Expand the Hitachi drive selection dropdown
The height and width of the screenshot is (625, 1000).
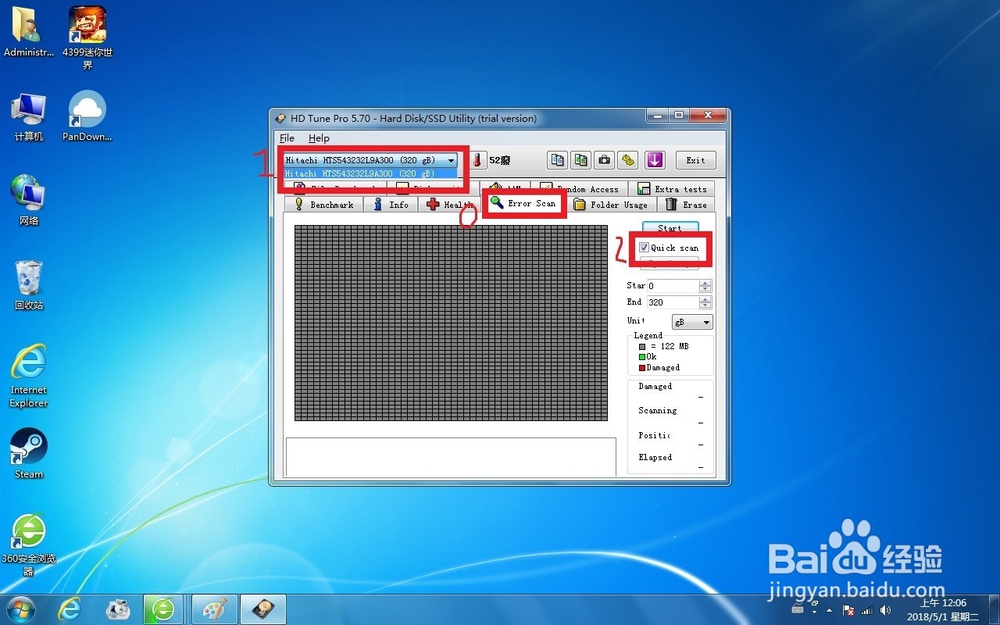coord(451,160)
